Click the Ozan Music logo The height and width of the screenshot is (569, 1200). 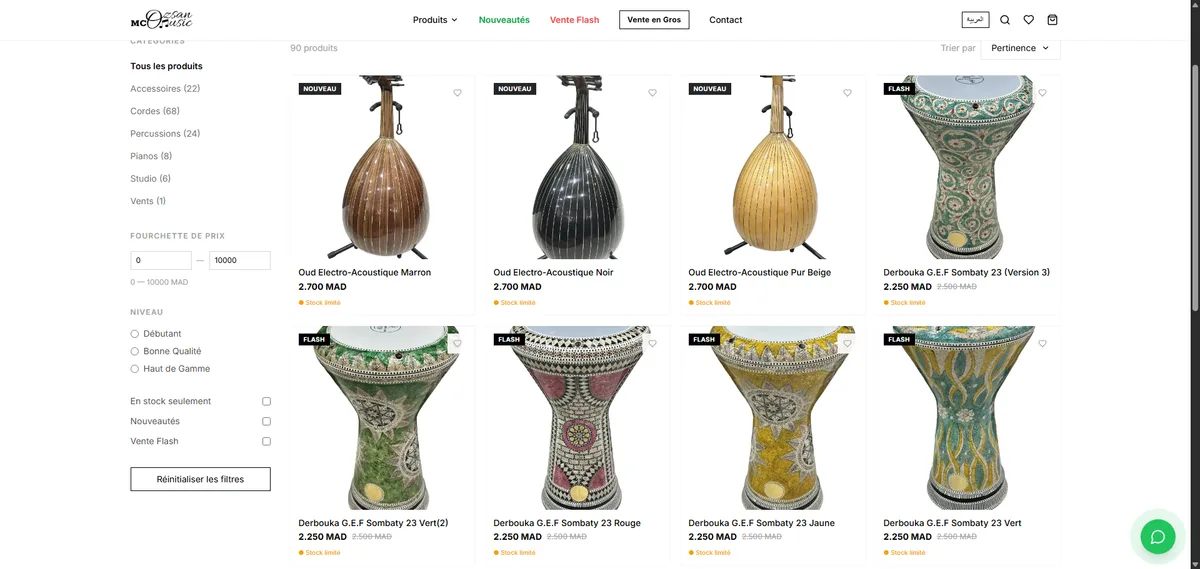coord(161,19)
